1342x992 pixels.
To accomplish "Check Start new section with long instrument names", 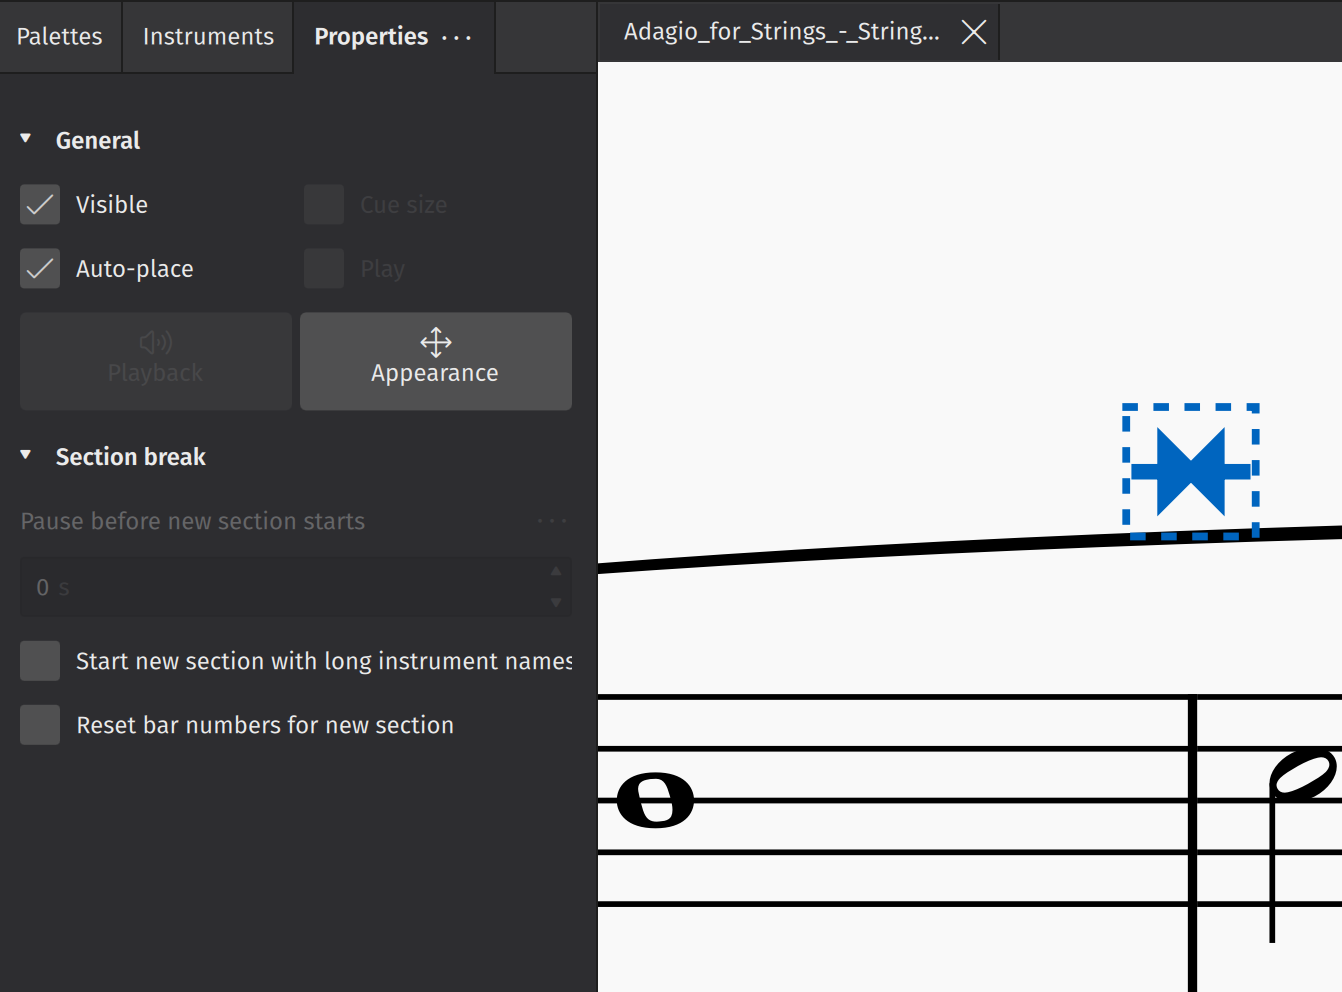I will 40,660.
